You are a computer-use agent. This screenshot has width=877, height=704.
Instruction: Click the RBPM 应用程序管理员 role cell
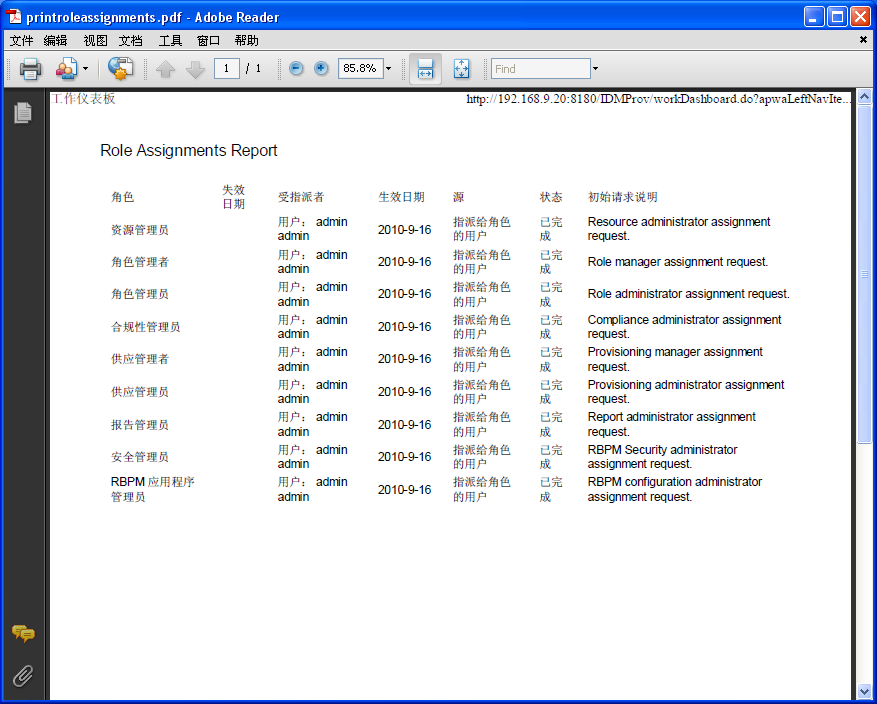(153, 489)
